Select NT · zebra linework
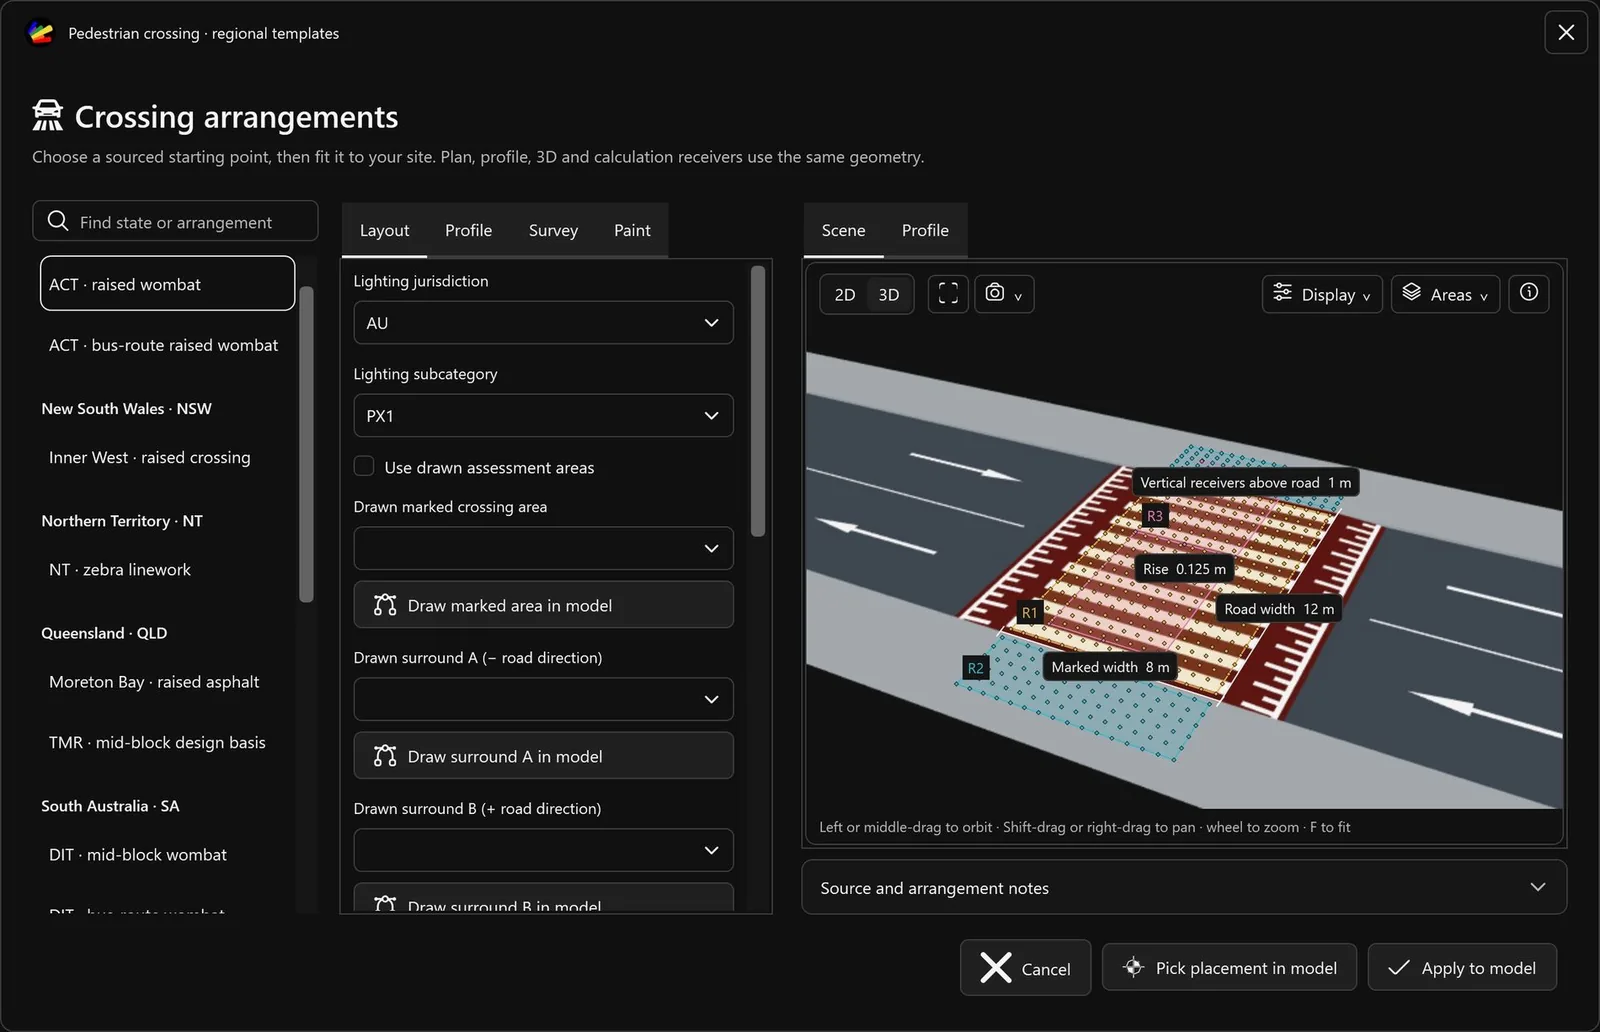Viewport: 1600px width, 1032px height. click(x=167, y=569)
